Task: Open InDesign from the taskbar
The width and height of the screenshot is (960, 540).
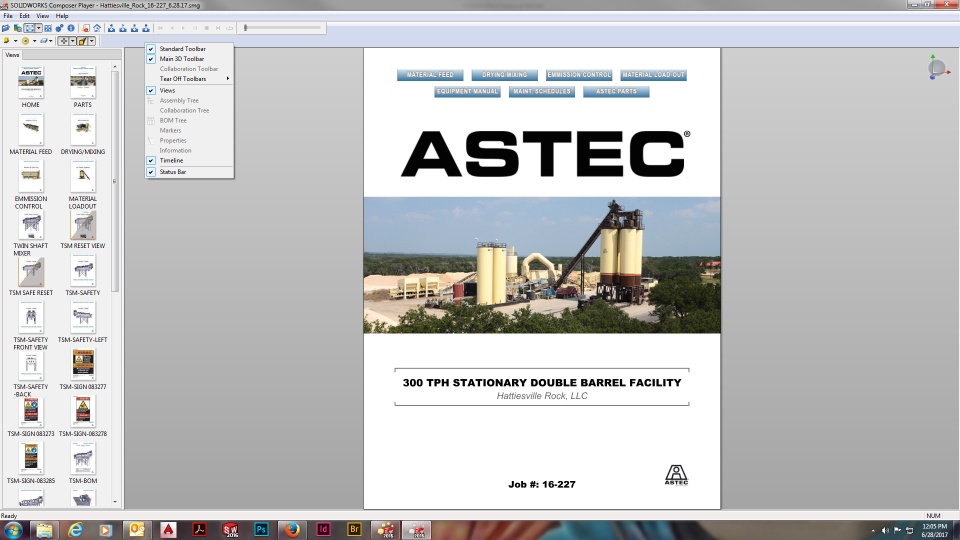Action: (x=323, y=530)
